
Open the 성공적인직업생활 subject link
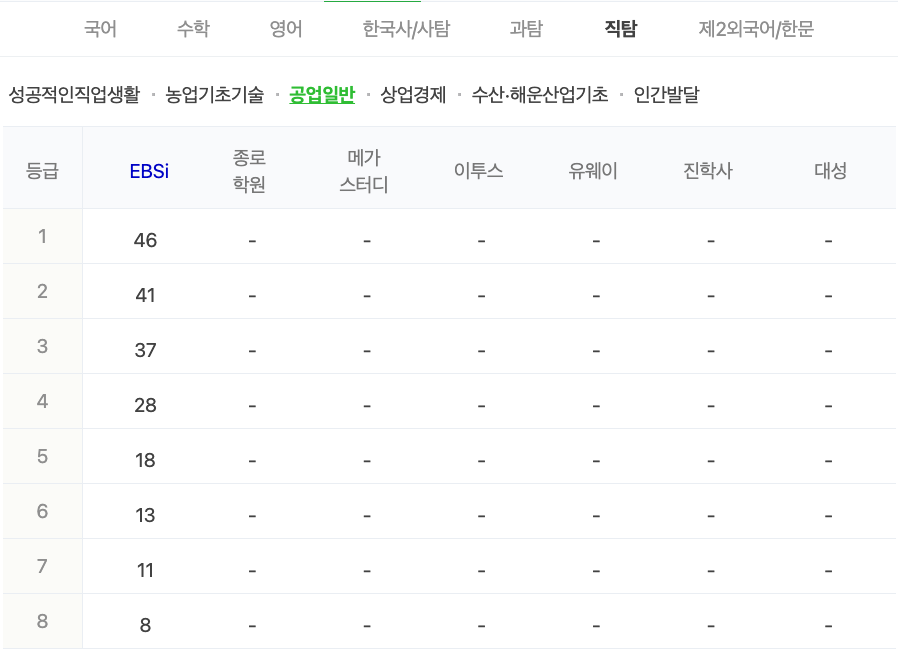[x=70, y=95]
